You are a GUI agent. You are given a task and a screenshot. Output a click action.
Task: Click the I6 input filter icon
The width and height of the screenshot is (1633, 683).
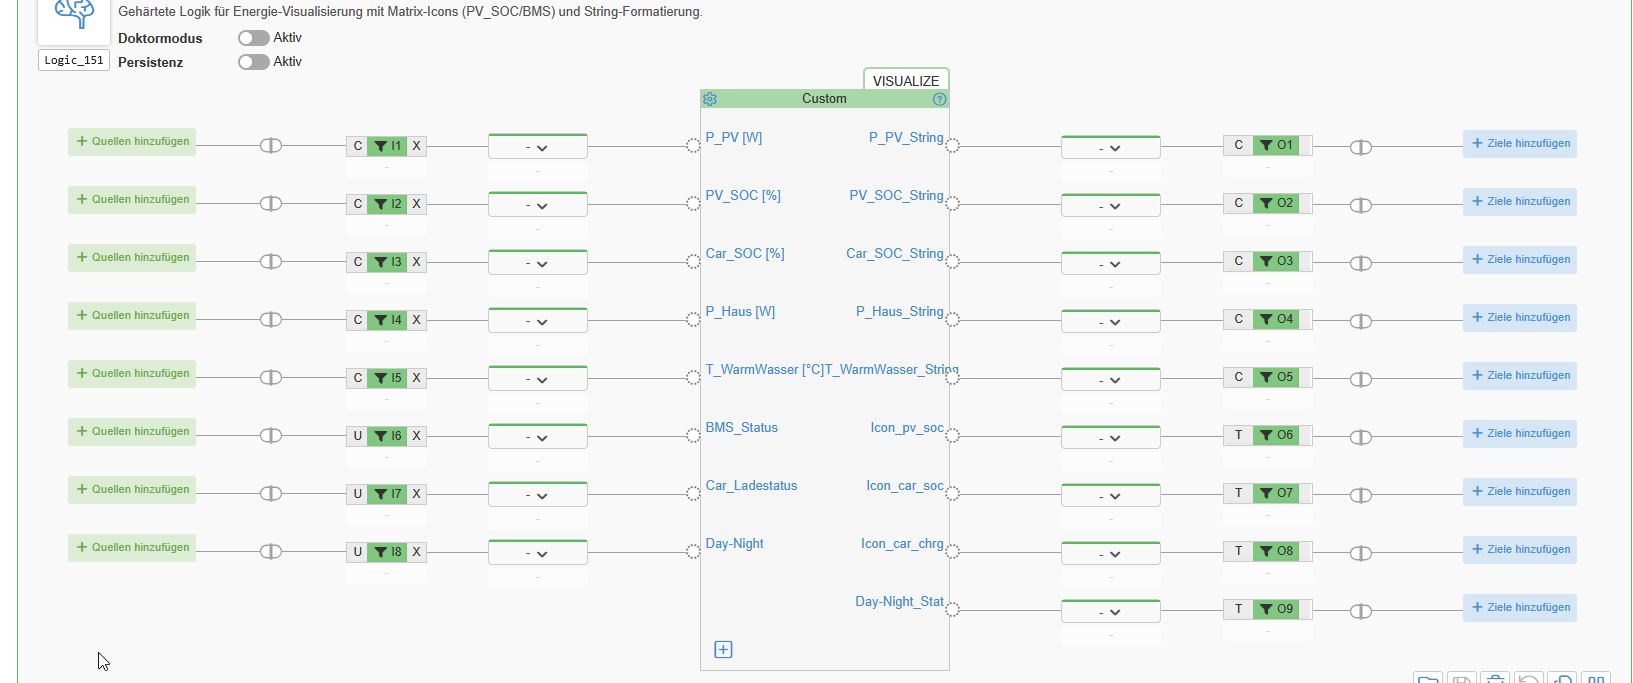tap(381, 436)
